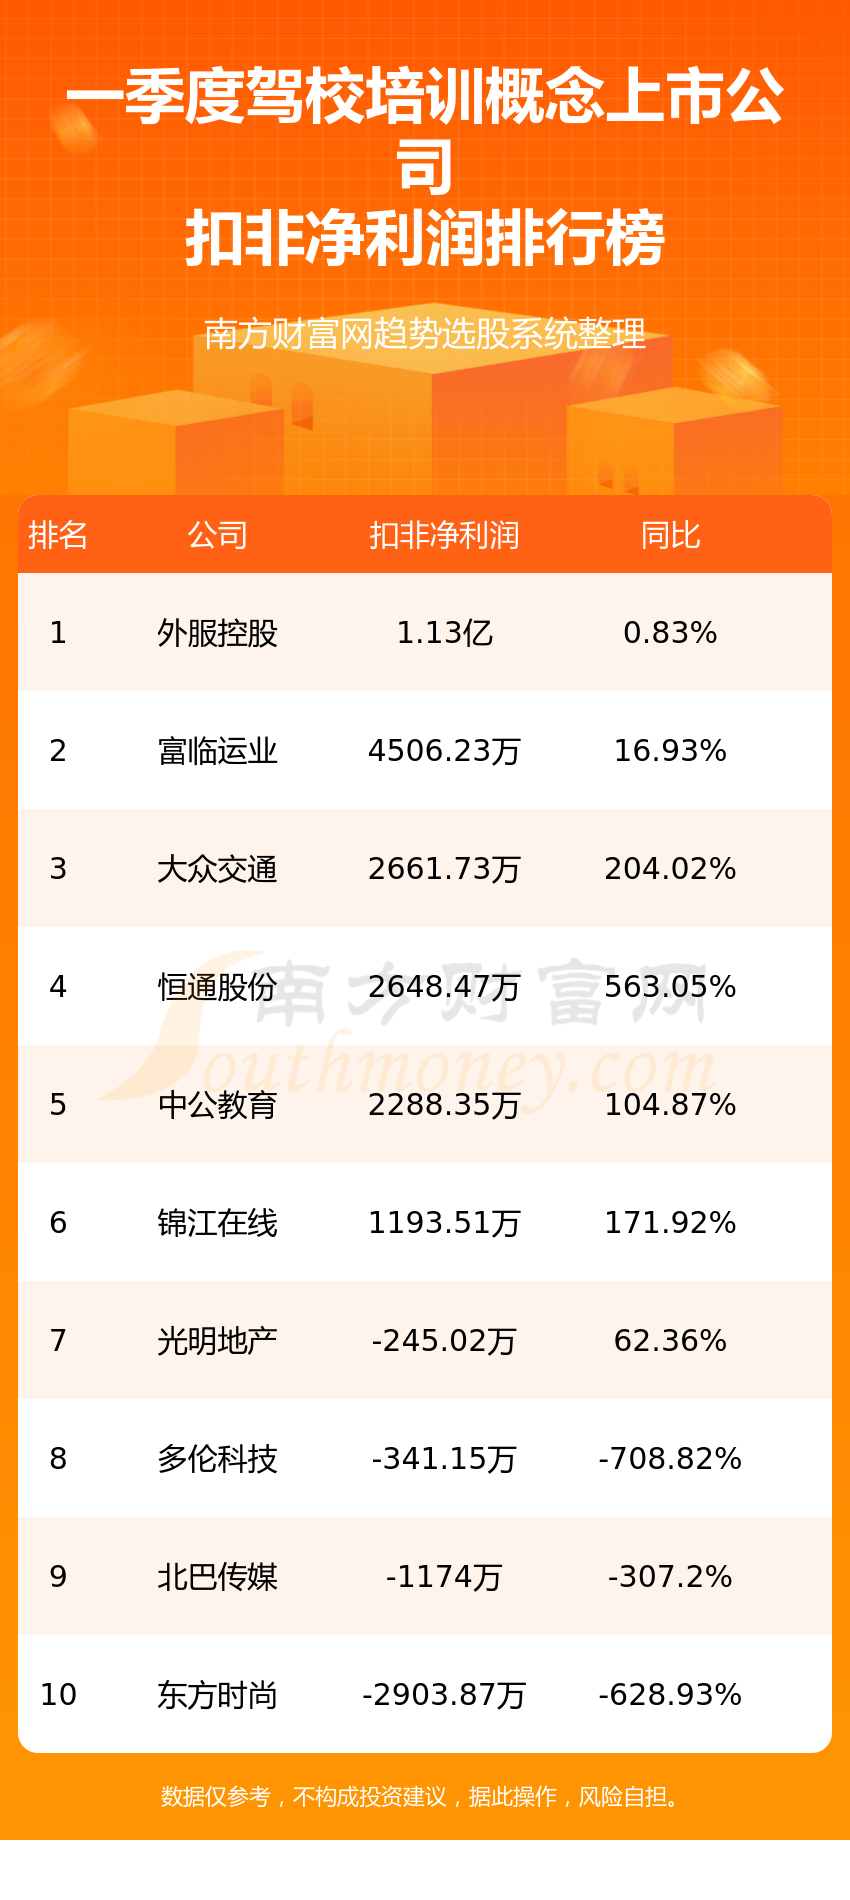The image size is (850, 1900).
Task: Click the subtitle 南方财富网趋势选股系统整理
Action: point(425,334)
